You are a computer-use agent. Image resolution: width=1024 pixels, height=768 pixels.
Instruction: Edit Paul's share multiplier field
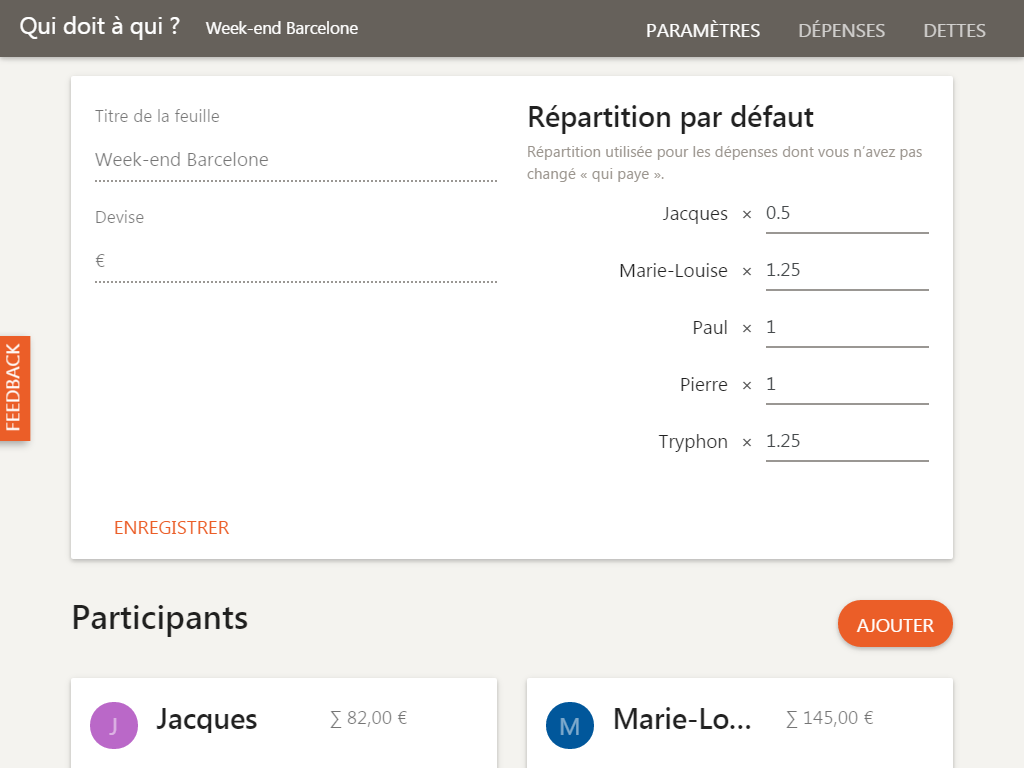(847, 328)
